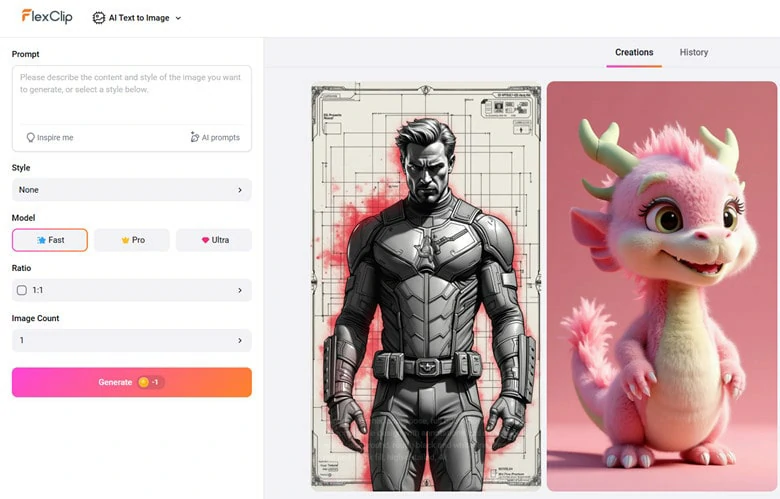Screen dimensions: 780x499
Task: Click the blue icon on Fast
Action: [41, 240]
